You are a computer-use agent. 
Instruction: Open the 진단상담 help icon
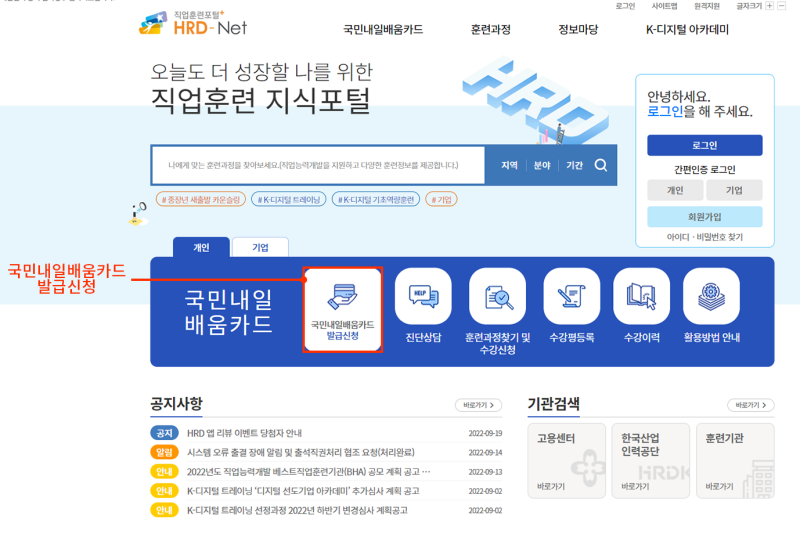(x=423, y=296)
